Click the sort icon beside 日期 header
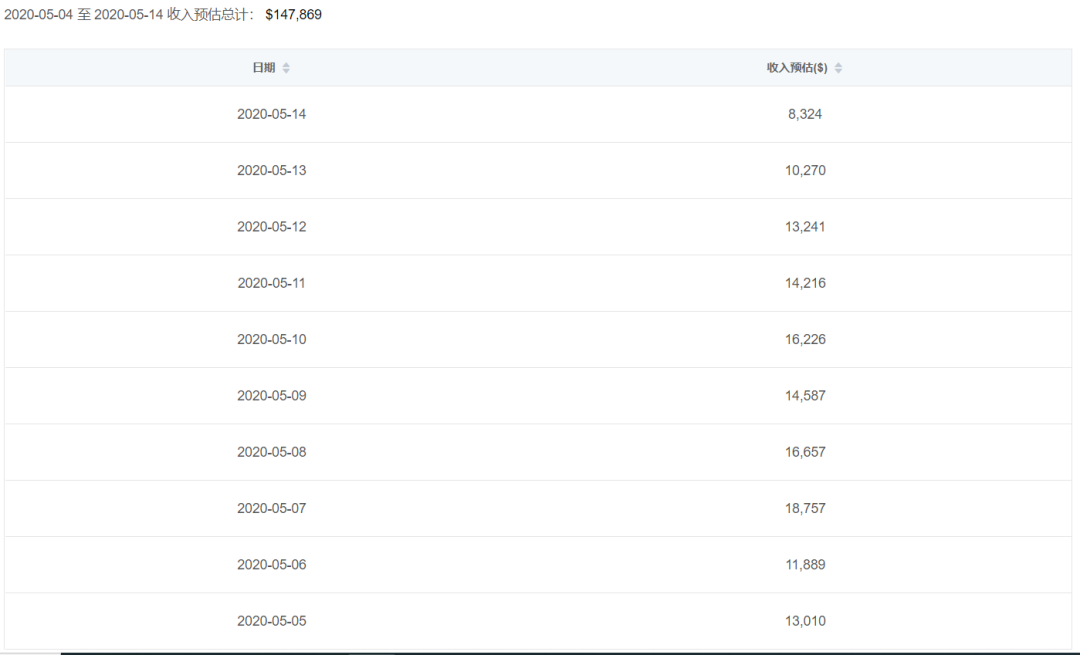 [286, 68]
